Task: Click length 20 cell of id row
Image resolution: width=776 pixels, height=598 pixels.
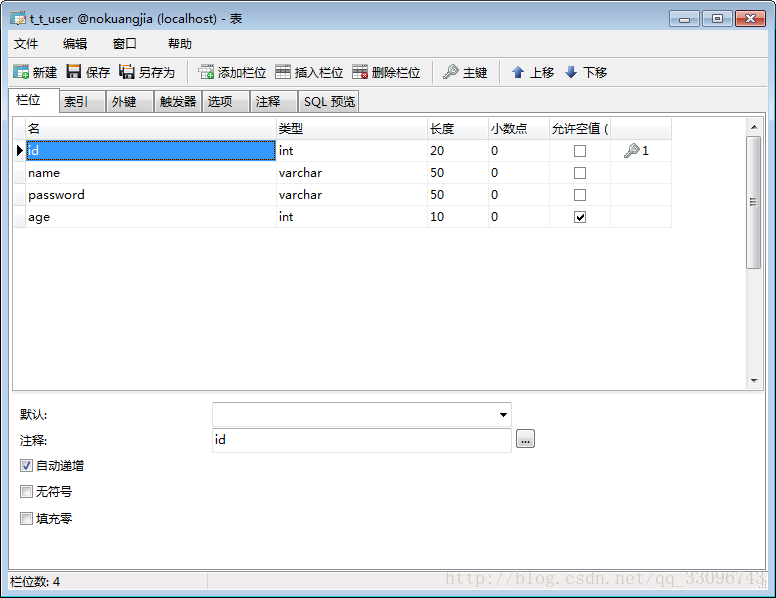Action: click(458, 150)
